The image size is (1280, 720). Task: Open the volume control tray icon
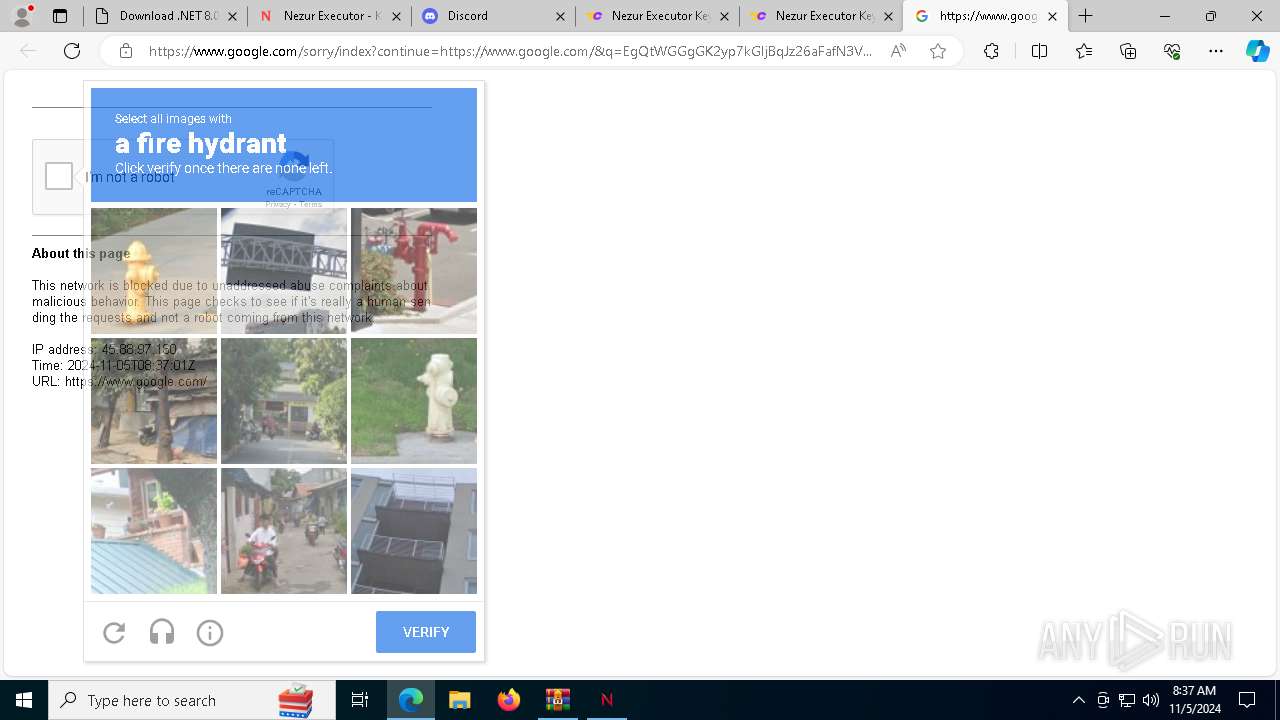click(1151, 700)
